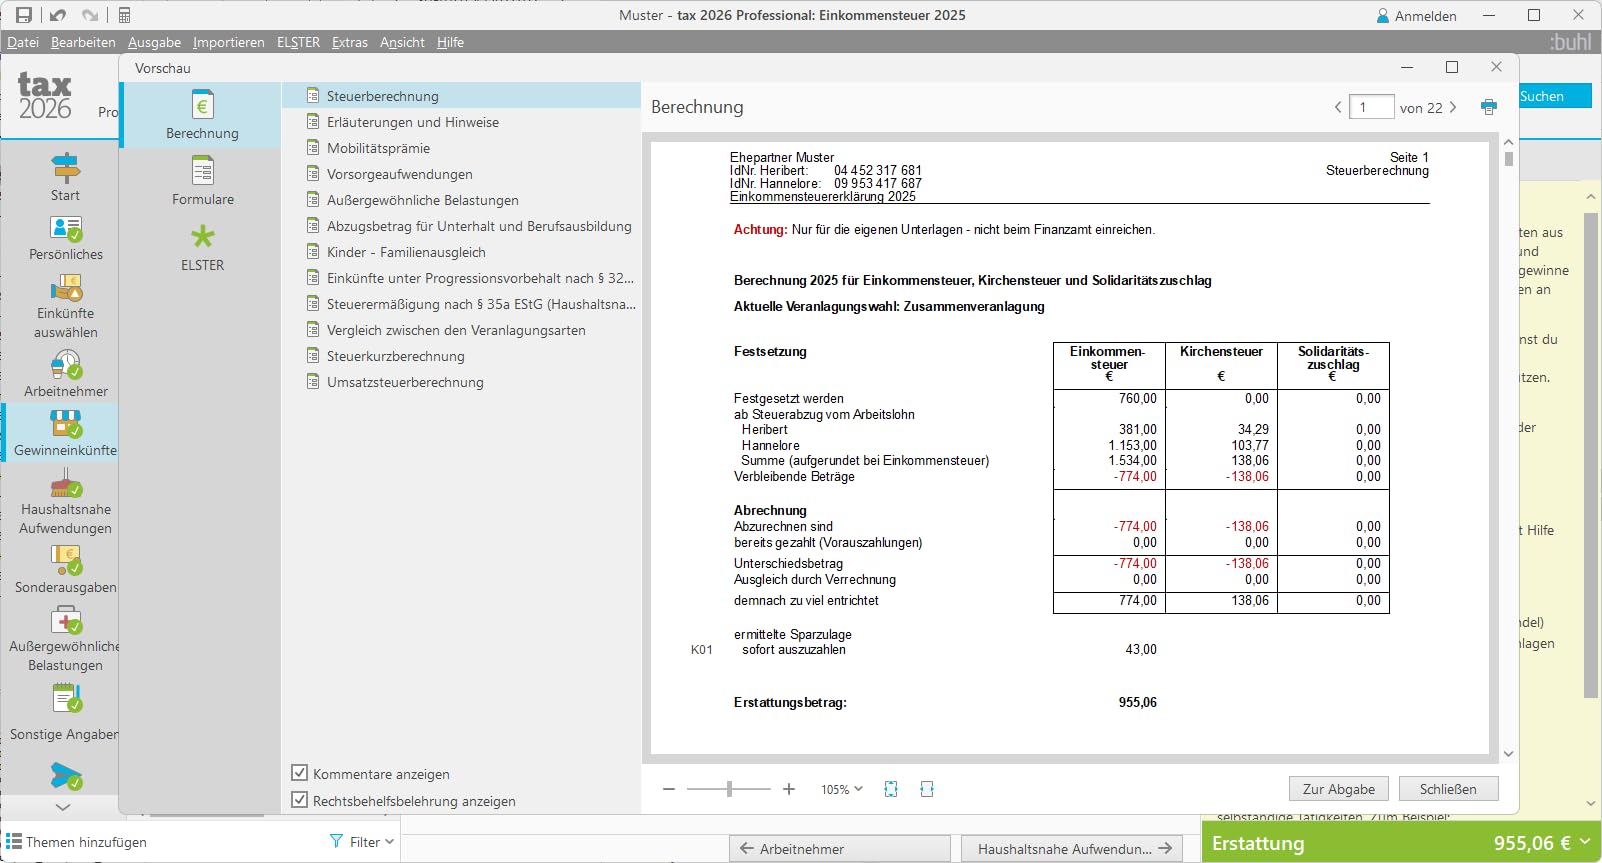Click the Zur Abgabe button
The height and width of the screenshot is (863, 1602).
point(1338,789)
